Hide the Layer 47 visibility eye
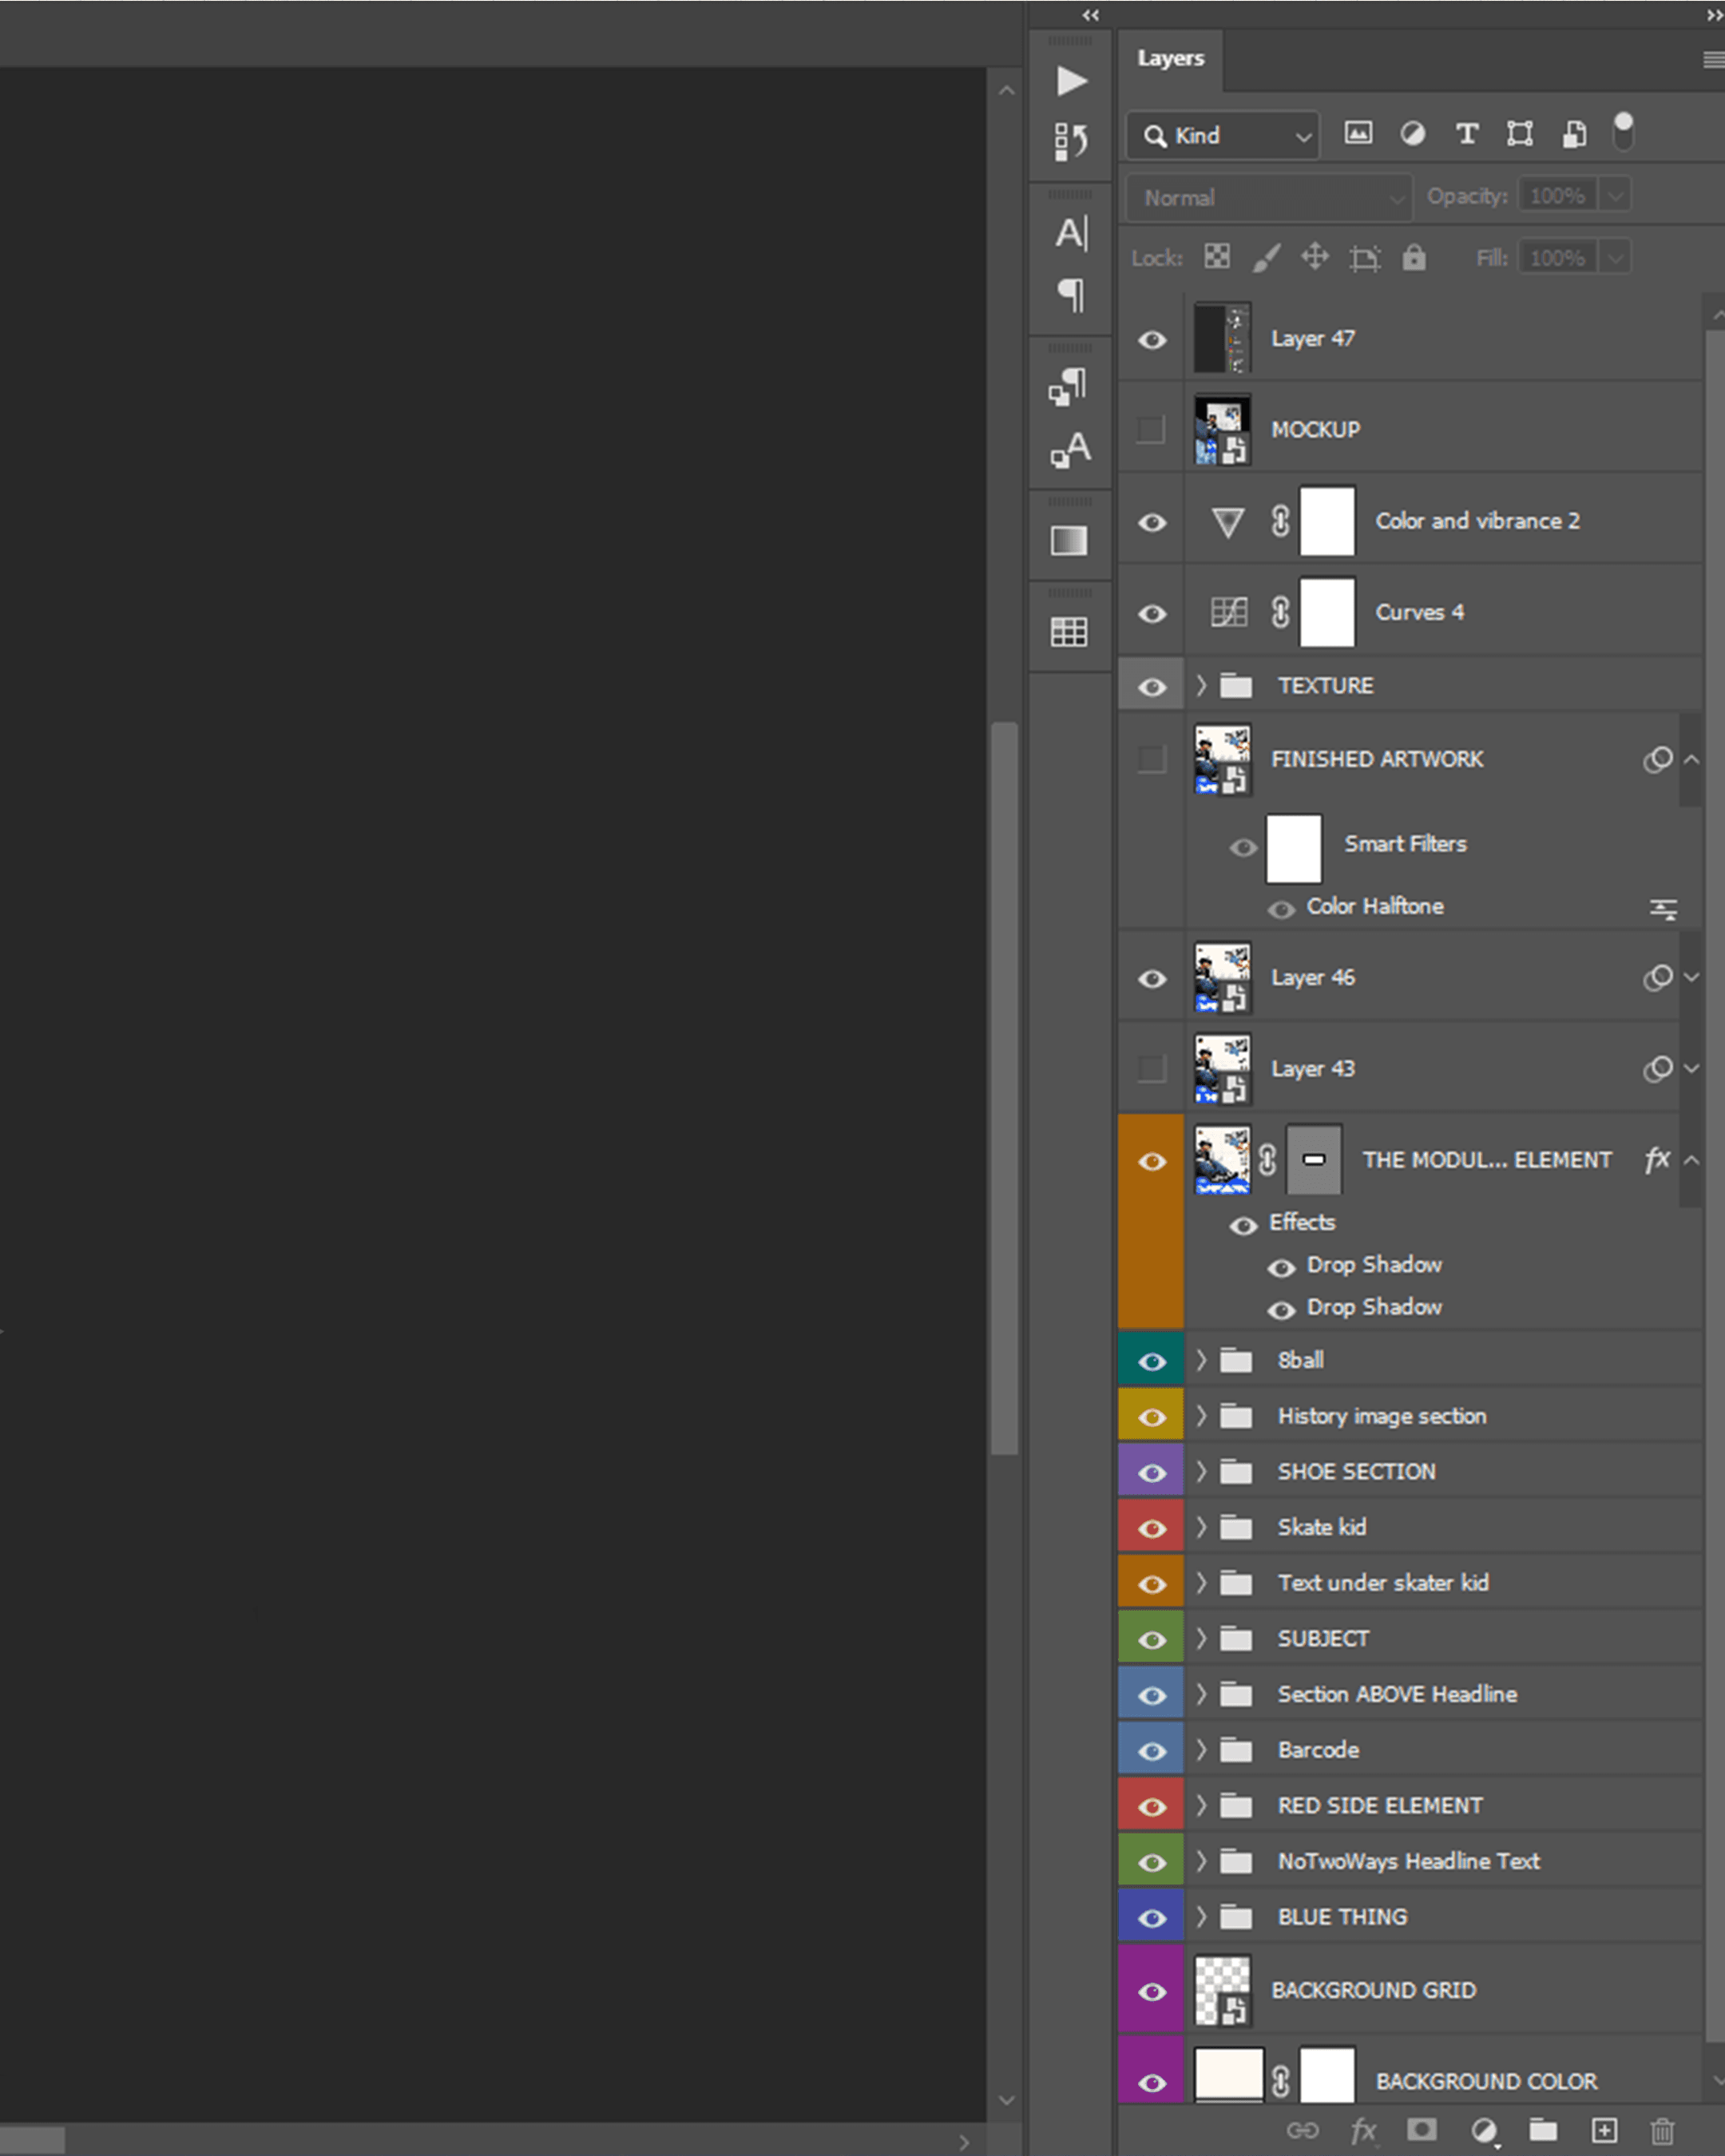This screenshot has width=1725, height=2156. (1152, 340)
